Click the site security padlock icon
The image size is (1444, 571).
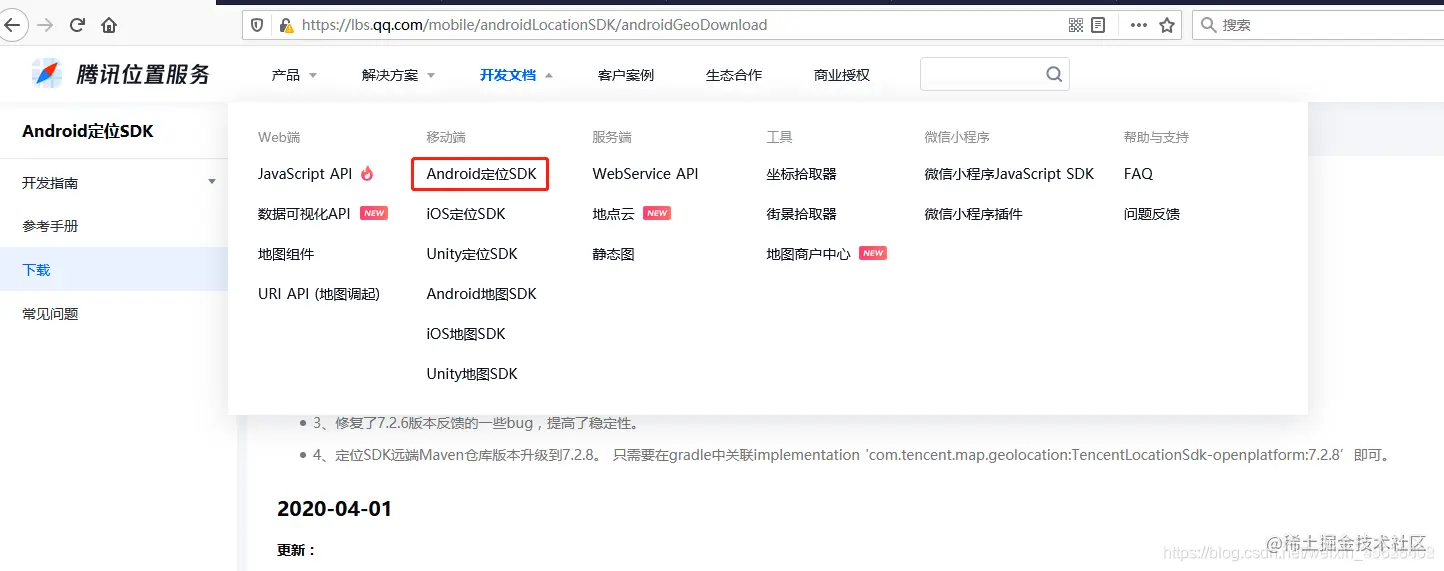click(x=285, y=25)
